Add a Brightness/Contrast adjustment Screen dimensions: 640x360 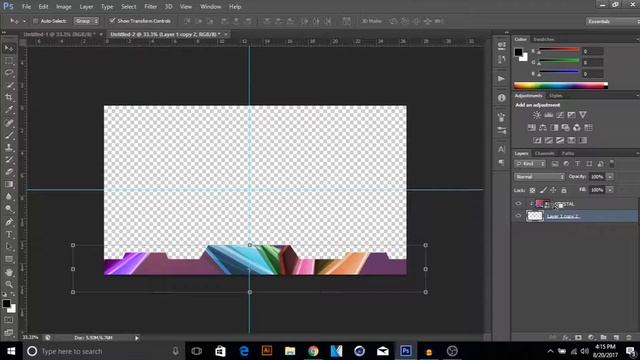click(537, 115)
